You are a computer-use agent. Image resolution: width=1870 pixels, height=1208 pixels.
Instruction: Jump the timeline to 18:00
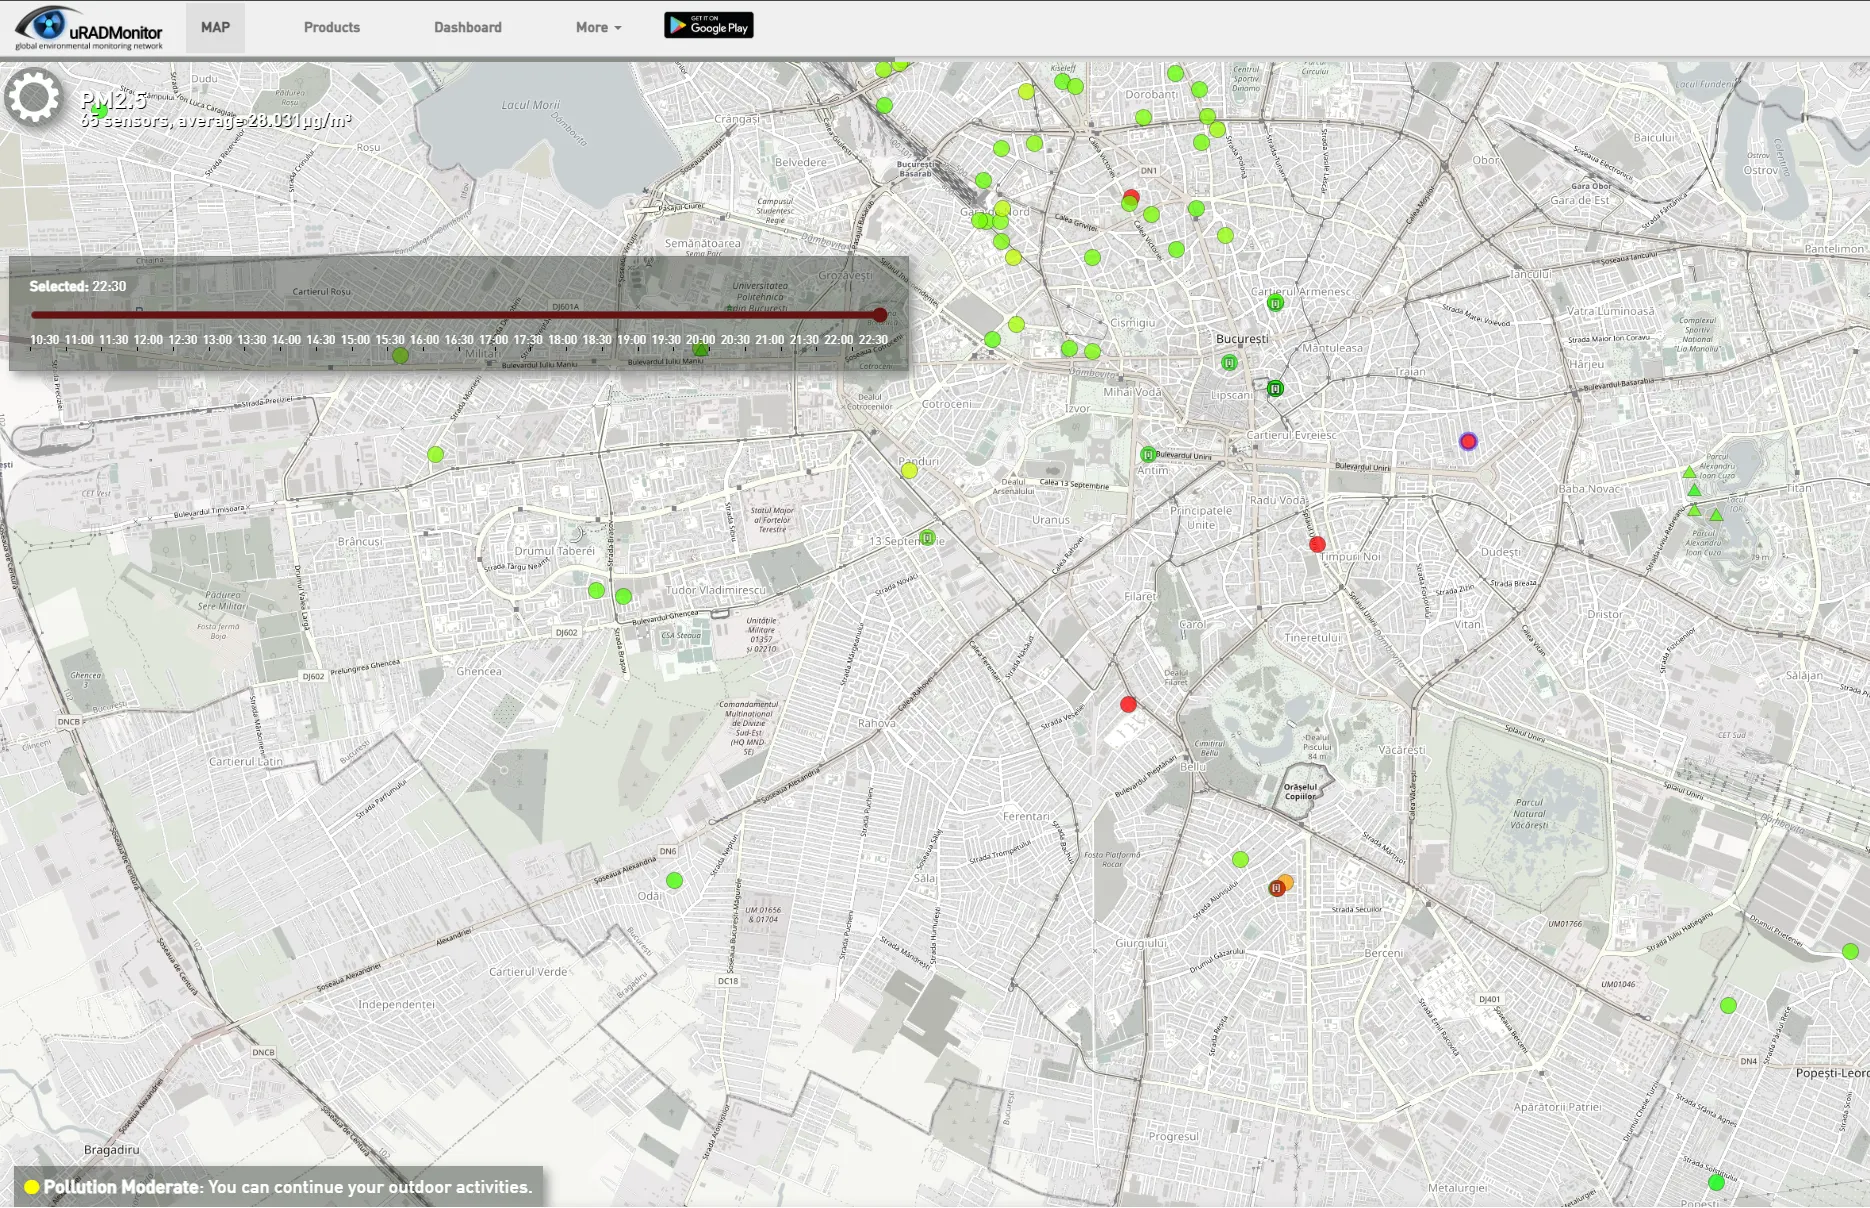pos(563,340)
